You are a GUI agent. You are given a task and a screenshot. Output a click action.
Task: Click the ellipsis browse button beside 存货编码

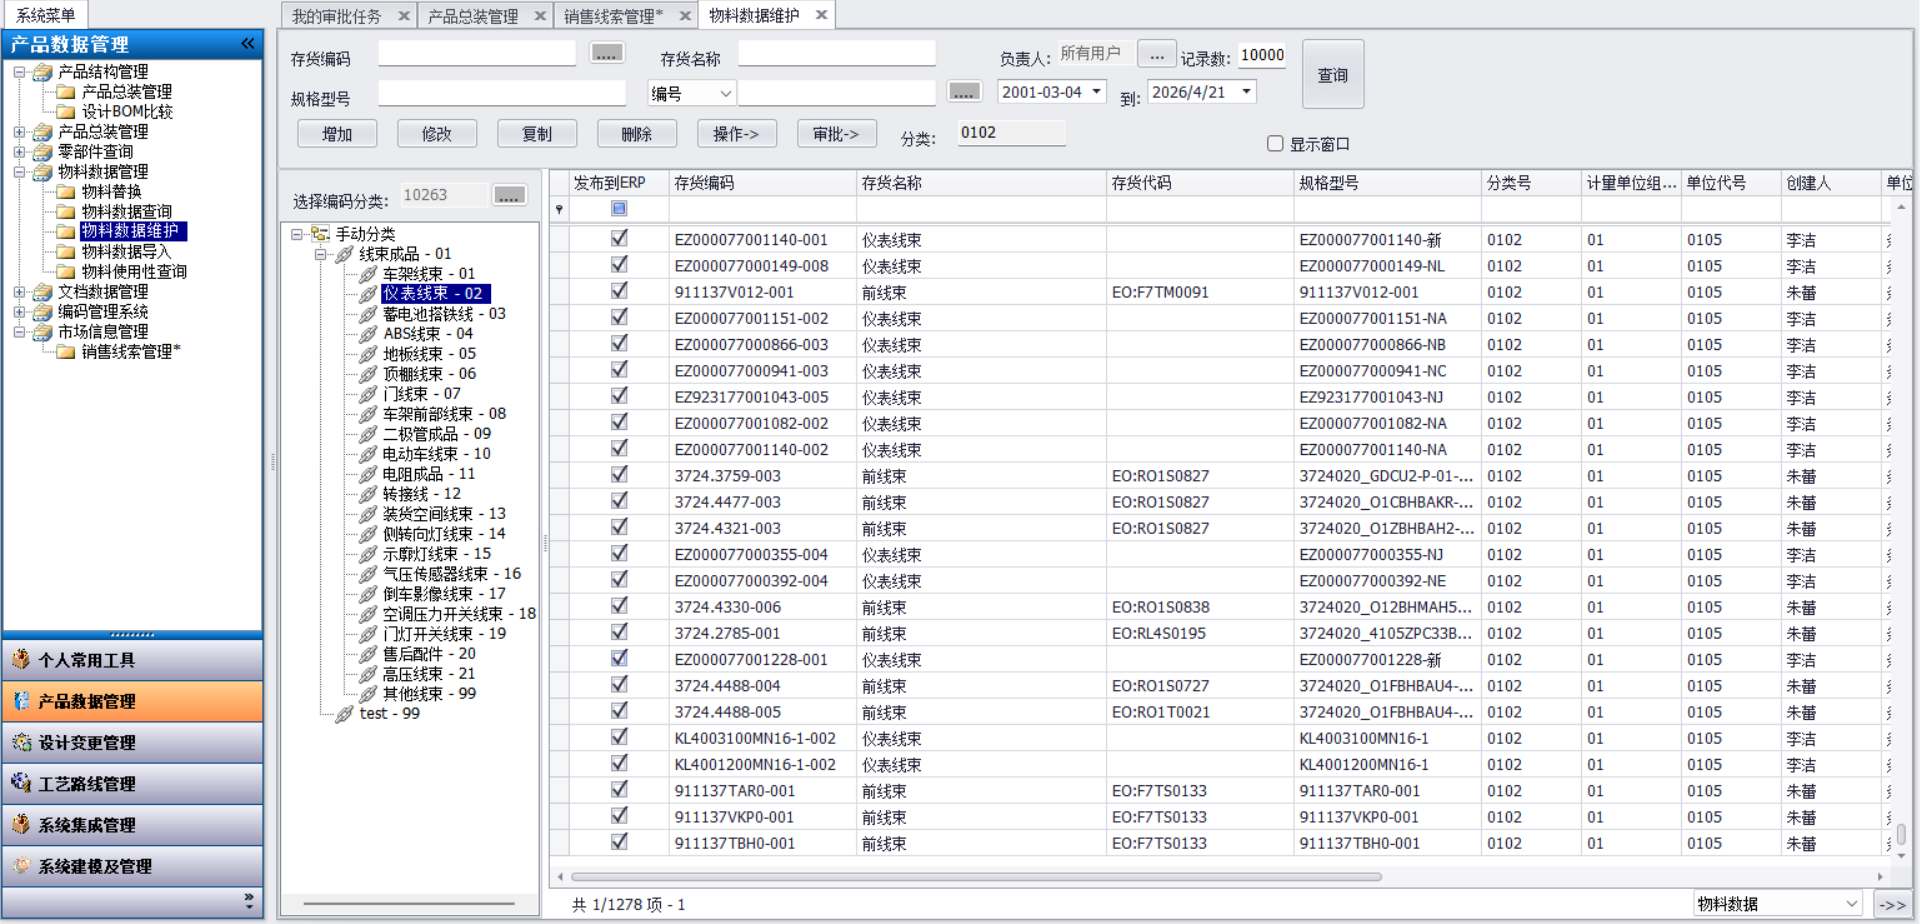tap(606, 54)
